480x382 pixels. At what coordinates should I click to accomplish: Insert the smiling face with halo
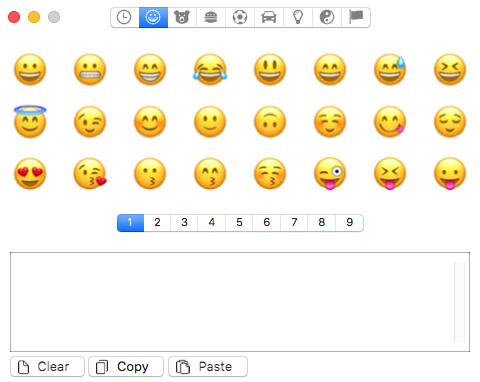(30, 122)
